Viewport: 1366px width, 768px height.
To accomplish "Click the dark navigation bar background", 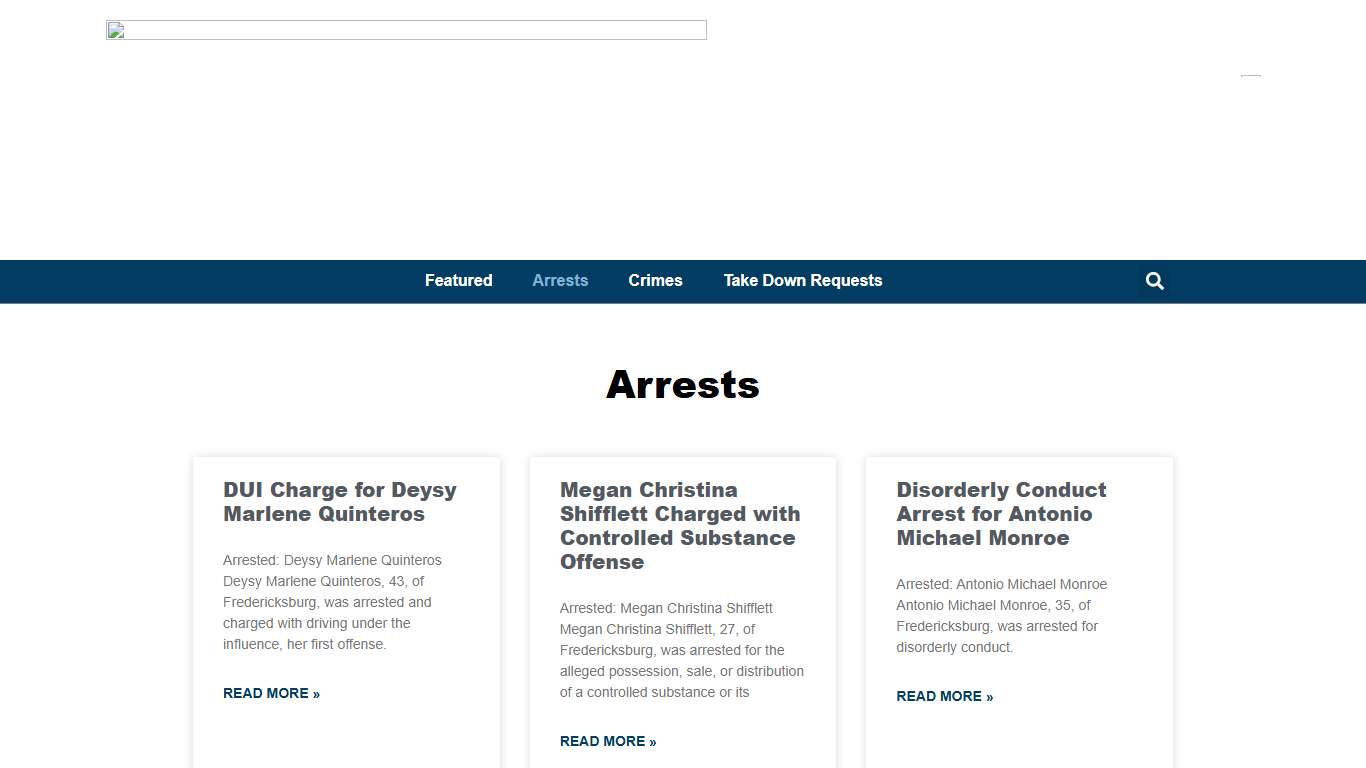I will tap(200, 281).
